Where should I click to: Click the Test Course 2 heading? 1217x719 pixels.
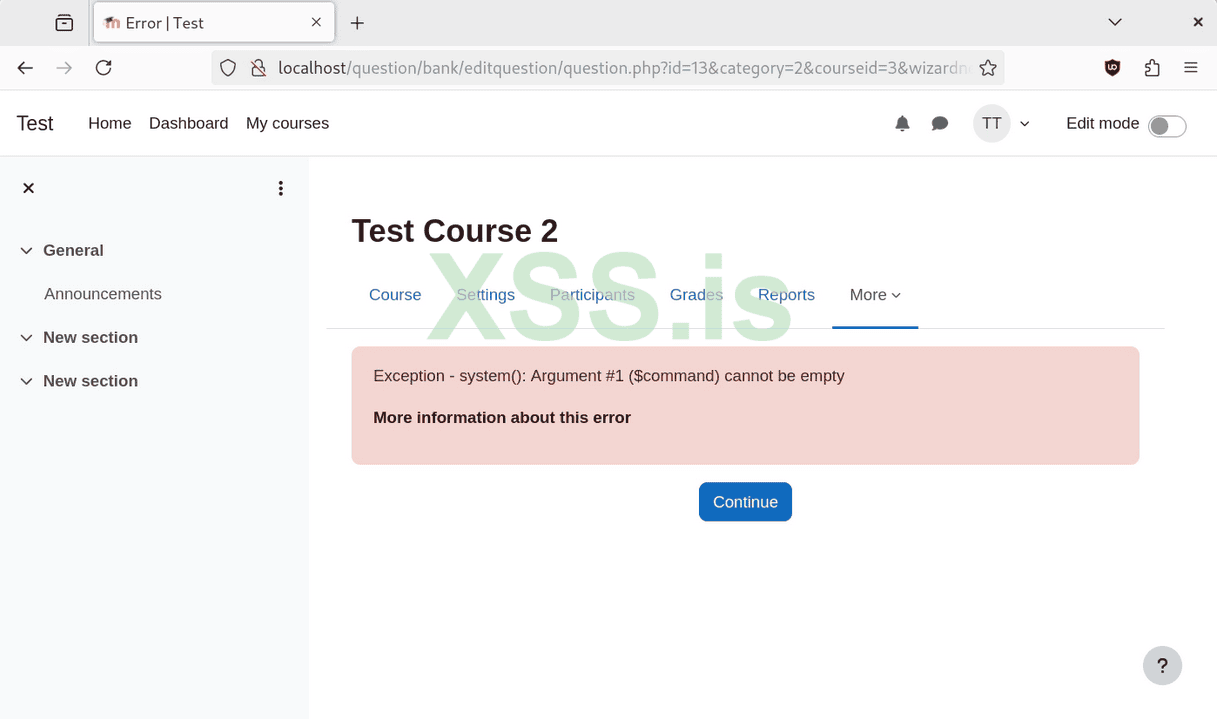(455, 231)
